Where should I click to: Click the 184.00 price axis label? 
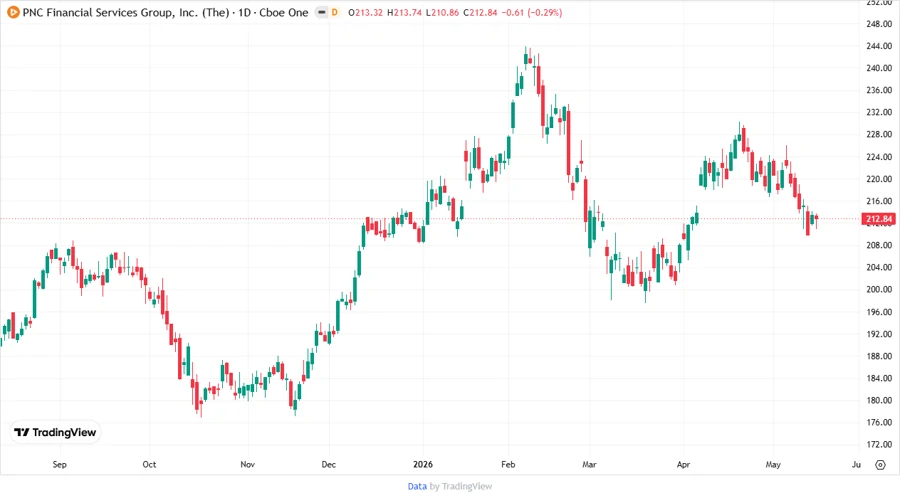(x=879, y=378)
